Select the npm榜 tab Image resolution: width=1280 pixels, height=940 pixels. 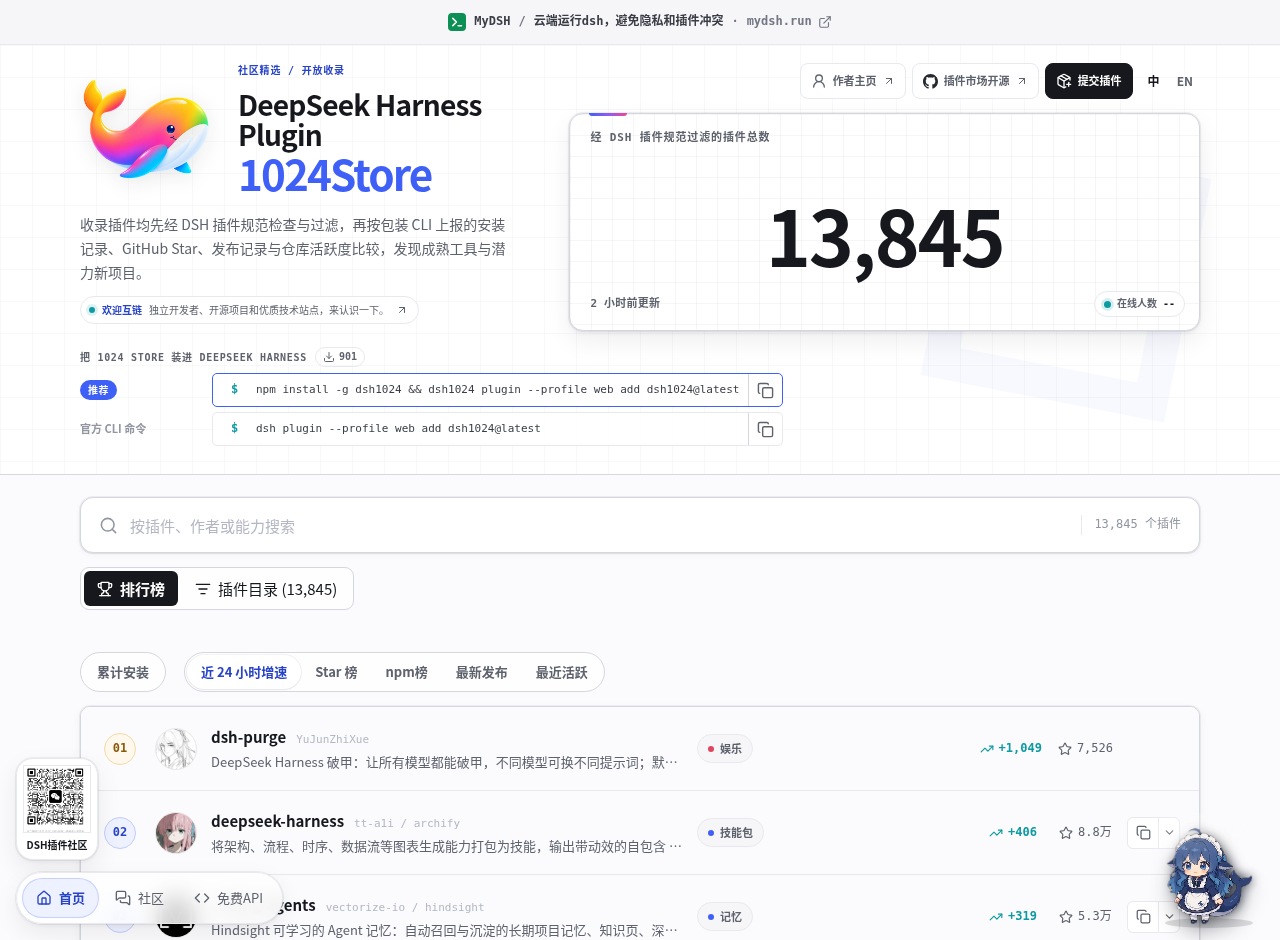tap(406, 672)
